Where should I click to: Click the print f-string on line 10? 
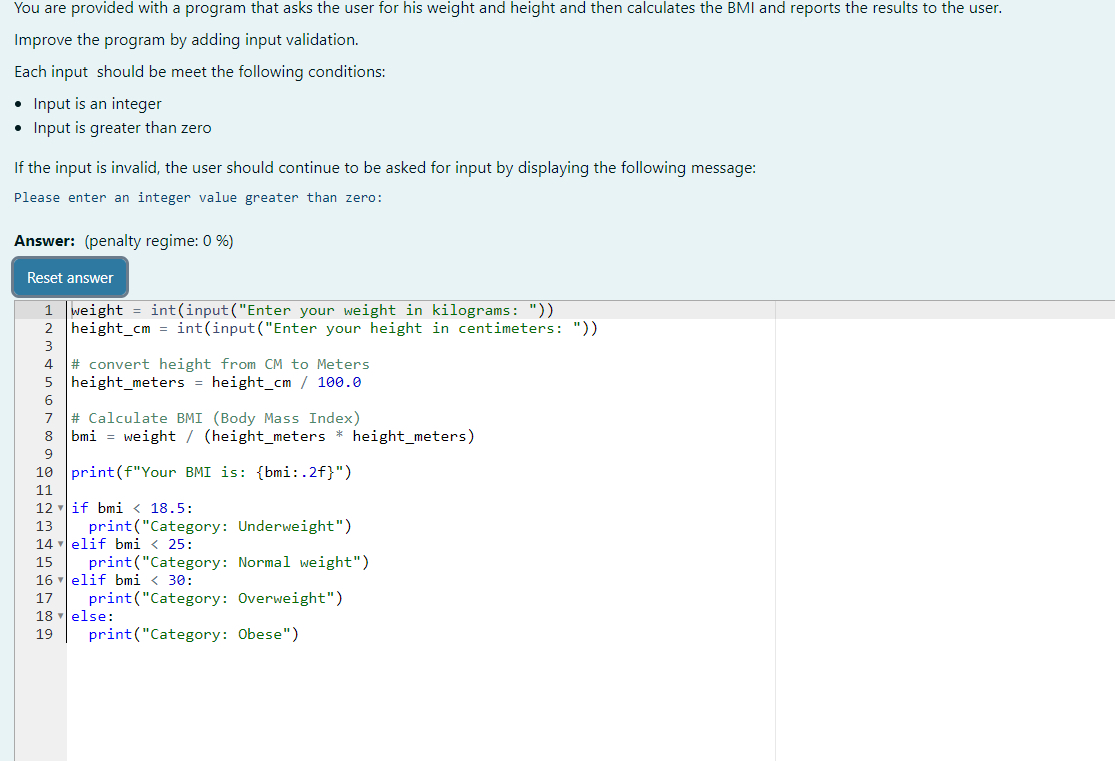pyautogui.click(x=210, y=472)
